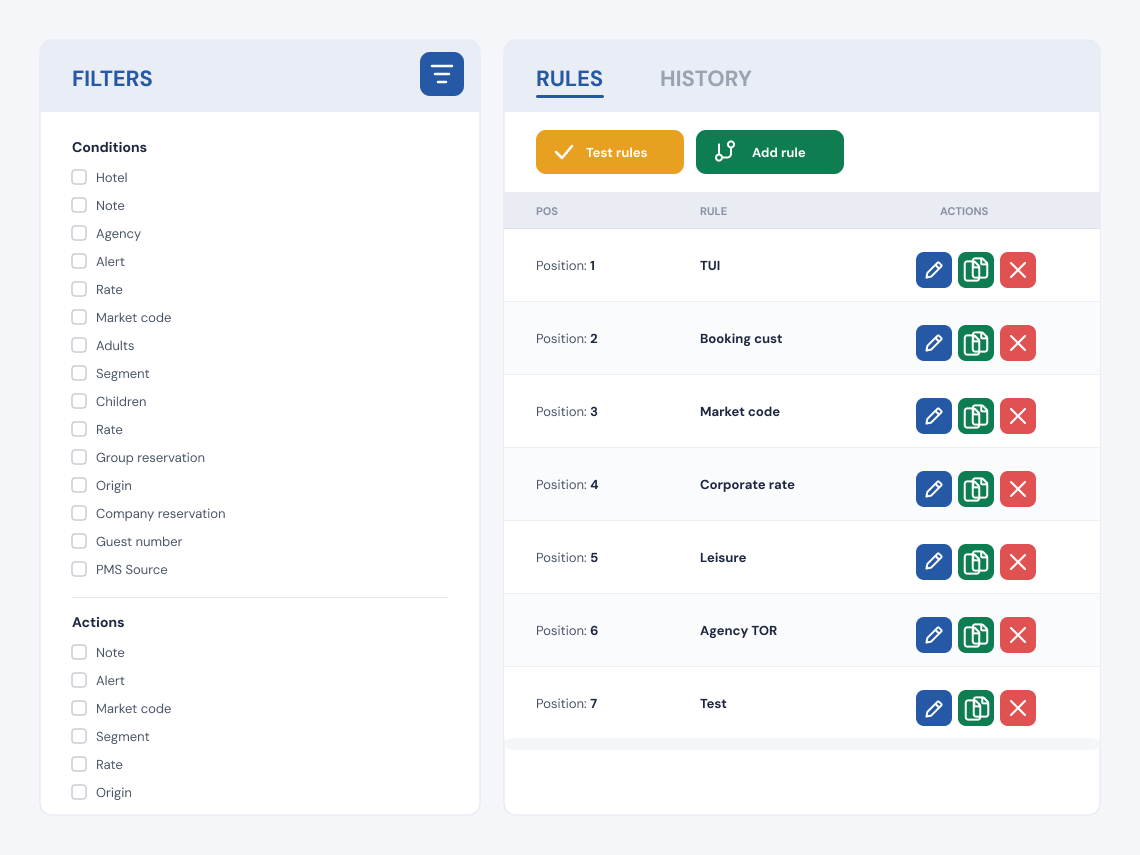The height and width of the screenshot is (855, 1140).
Task: Check Origin under Actions
Action: [79, 792]
